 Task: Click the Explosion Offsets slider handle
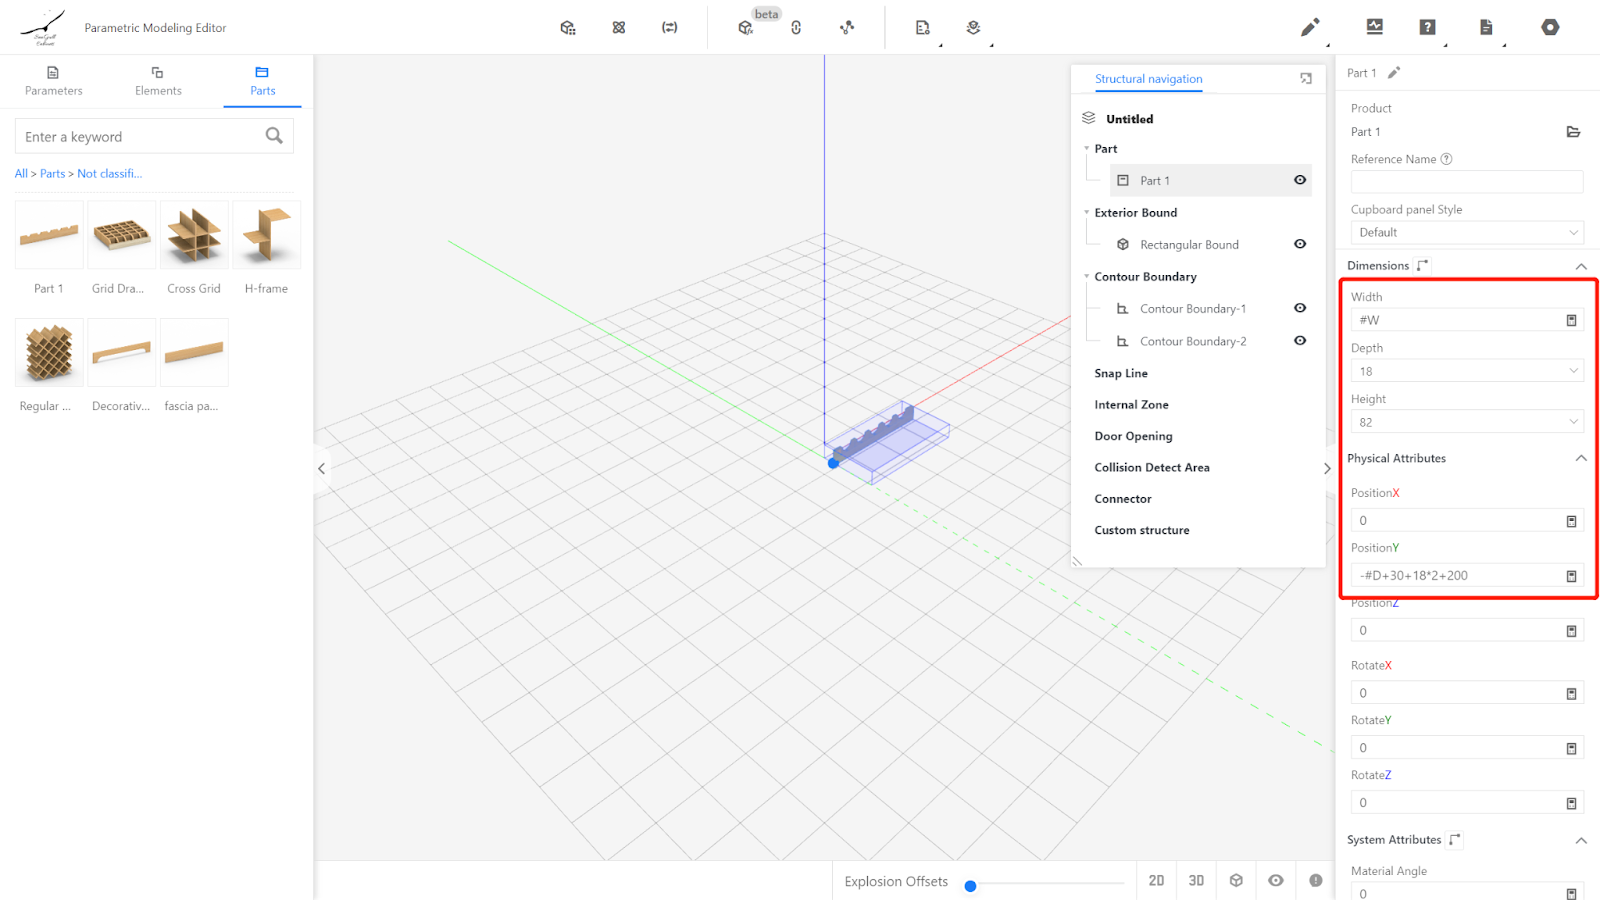pos(970,886)
